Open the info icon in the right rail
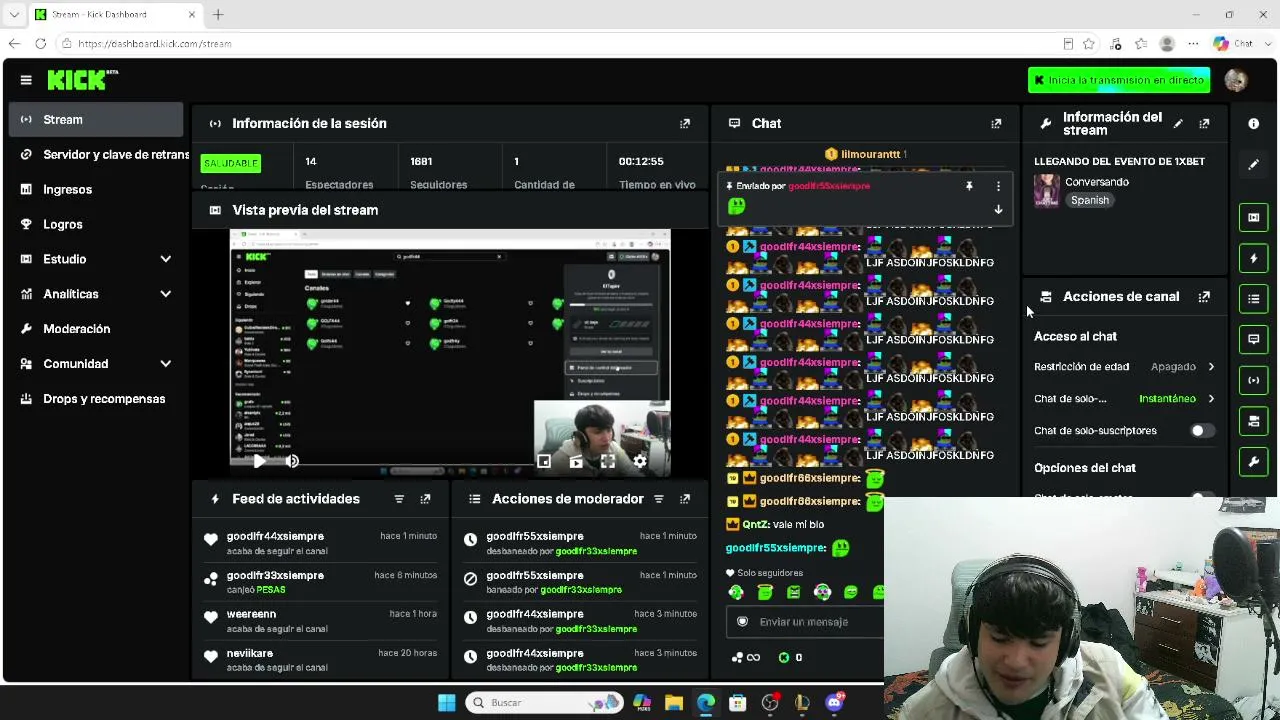This screenshot has height=720, width=1280. coord(1253,123)
